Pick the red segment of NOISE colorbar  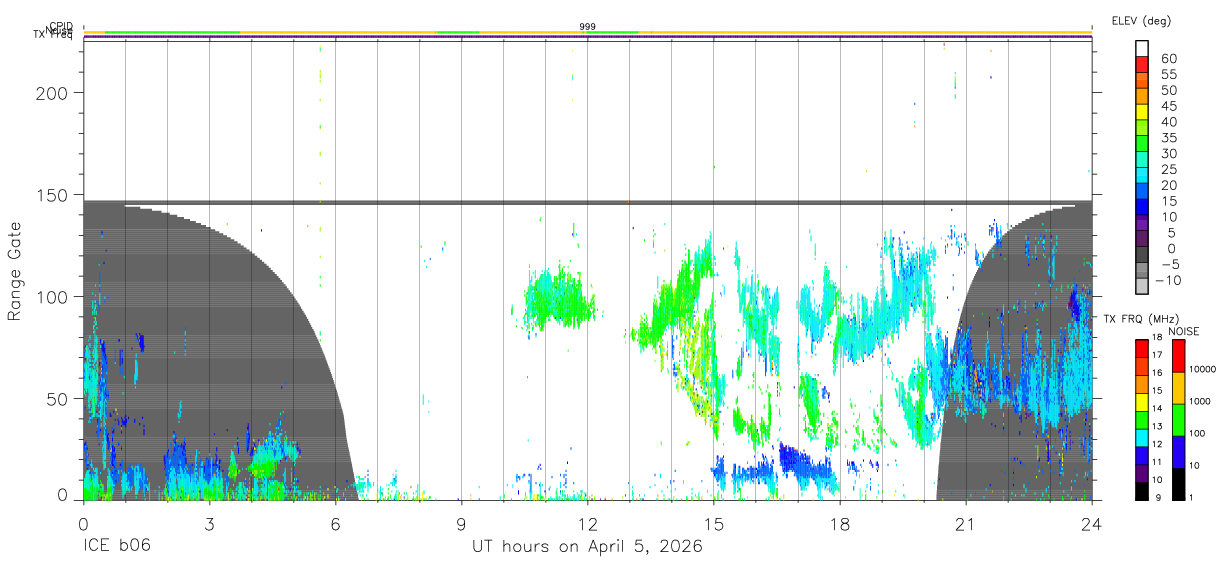(1177, 356)
